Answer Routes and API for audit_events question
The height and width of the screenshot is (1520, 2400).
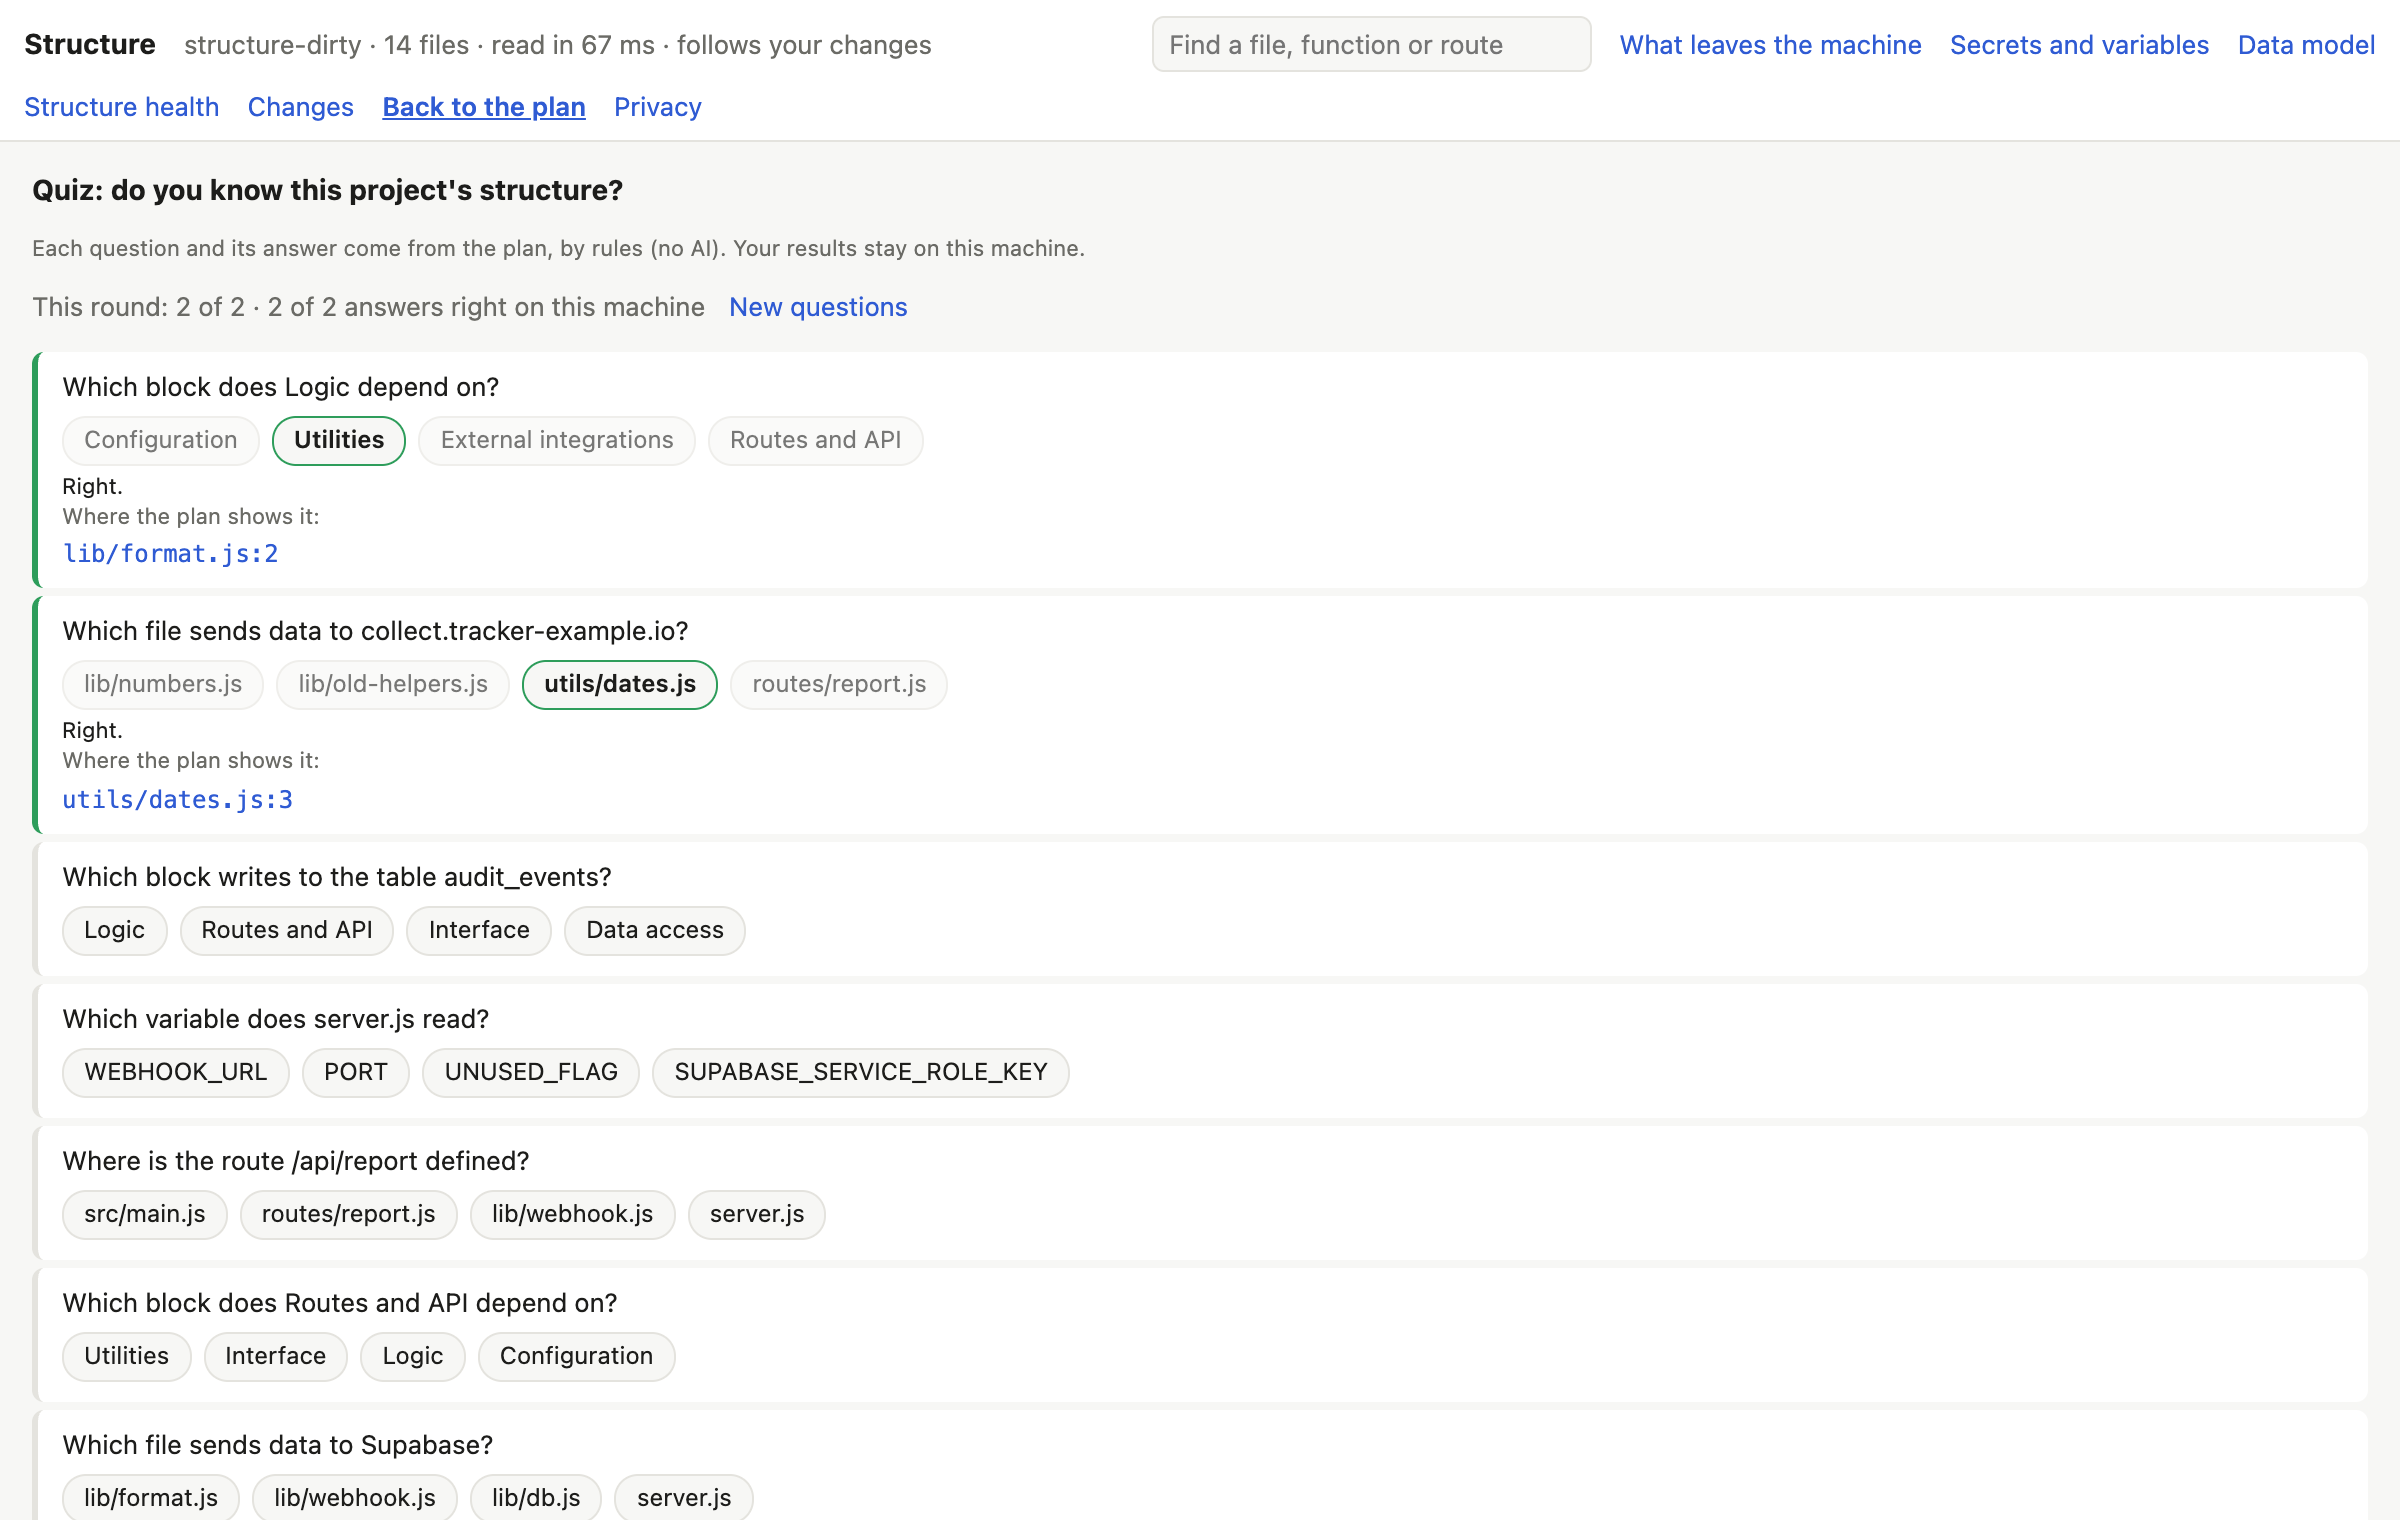(x=287, y=930)
